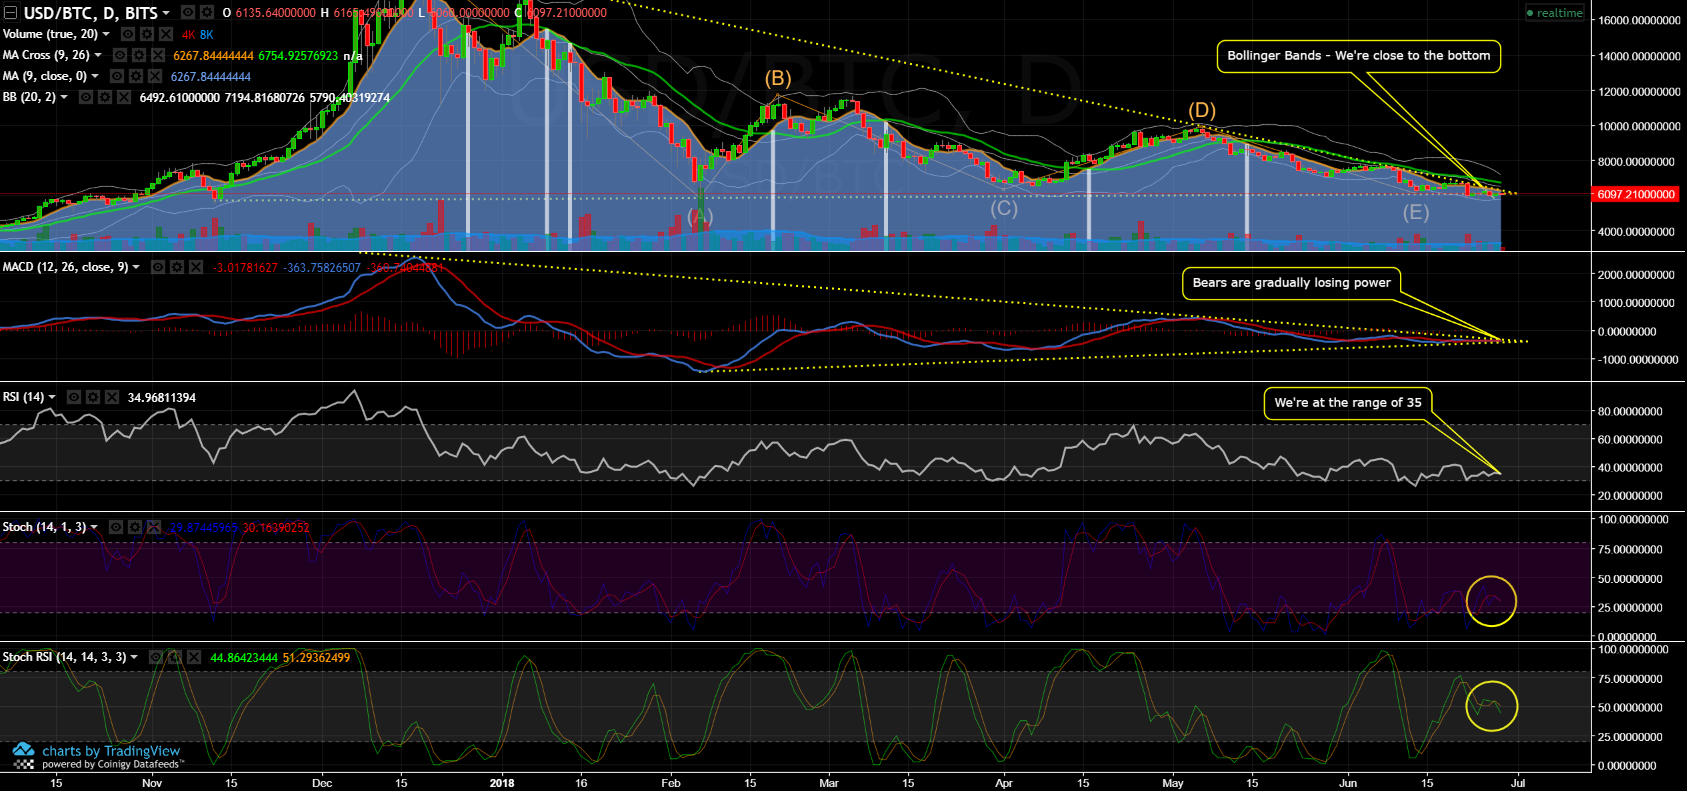Click the 2018 label on time axis
Viewport: 1687px width, 791px height.
502,783
